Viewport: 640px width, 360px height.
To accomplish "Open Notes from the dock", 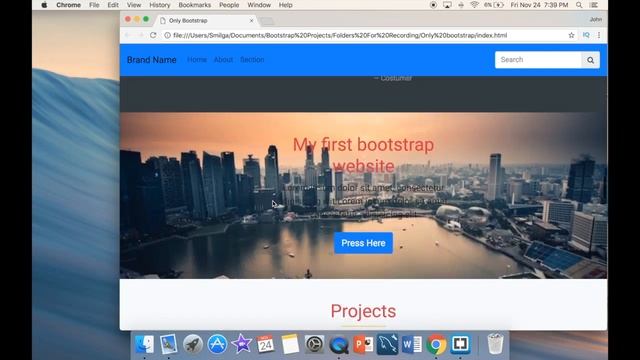I will (x=290, y=344).
